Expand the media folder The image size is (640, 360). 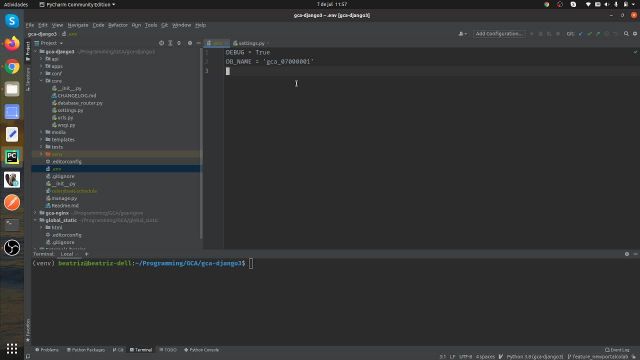[42, 132]
